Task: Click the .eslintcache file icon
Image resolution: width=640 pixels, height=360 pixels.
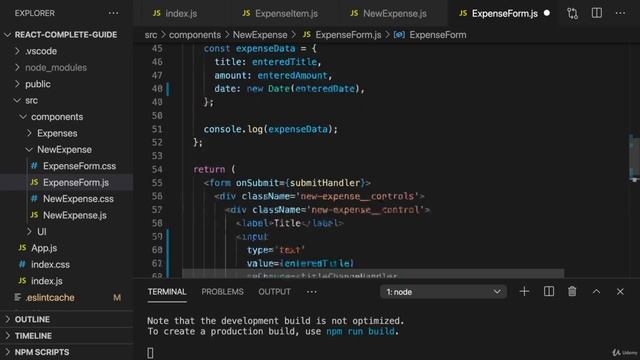Action: point(18,297)
